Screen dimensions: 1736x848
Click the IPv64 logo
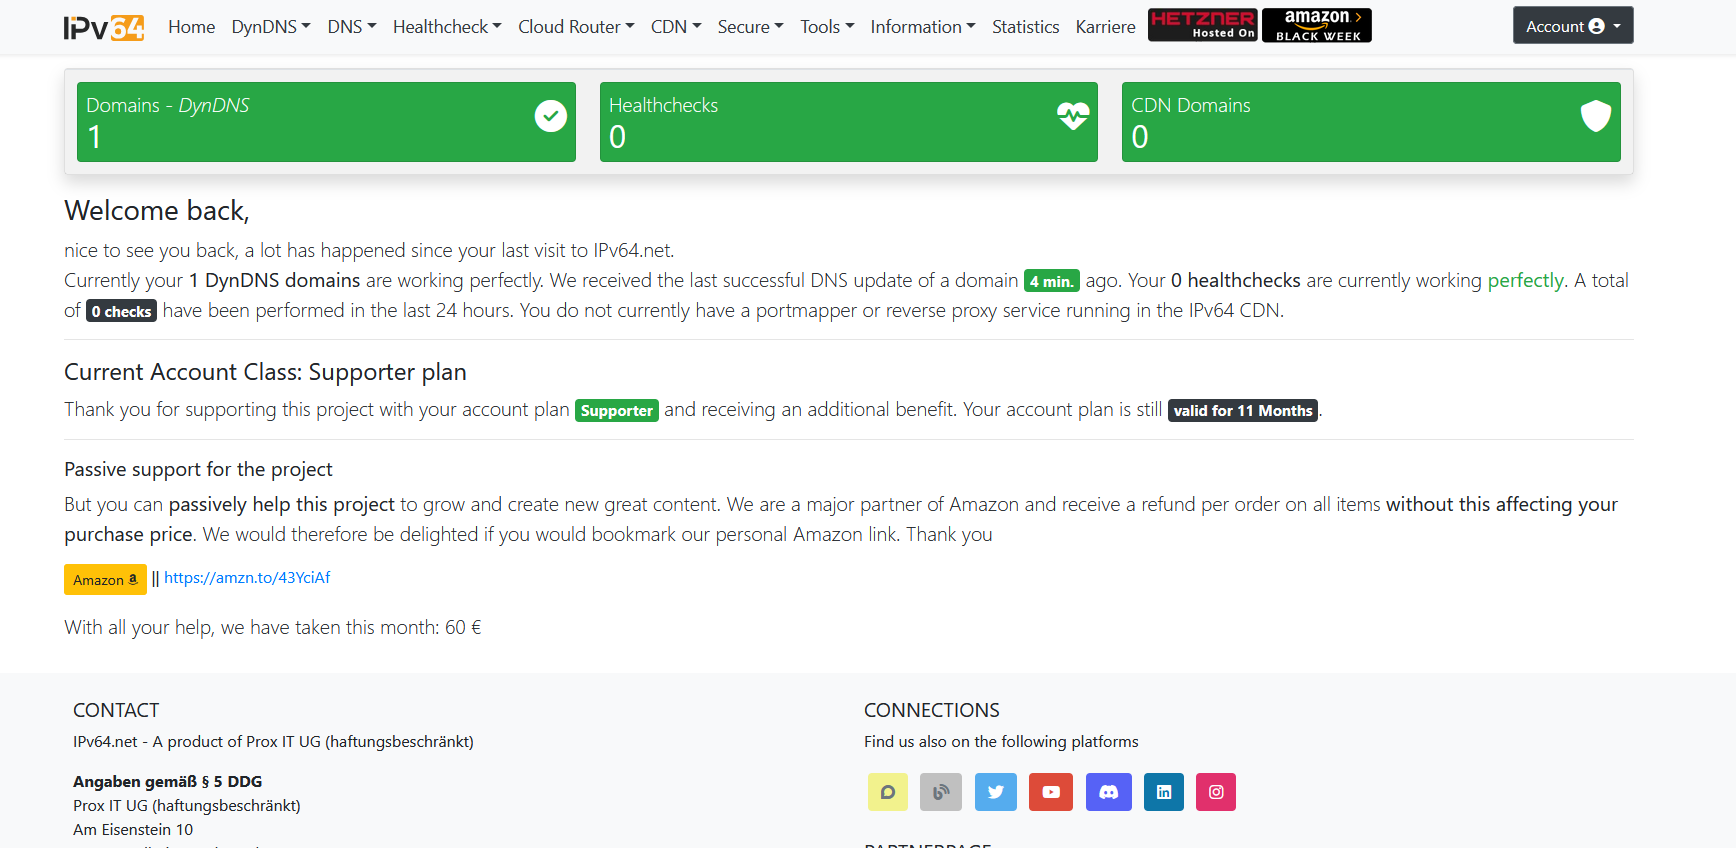click(104, 27)
